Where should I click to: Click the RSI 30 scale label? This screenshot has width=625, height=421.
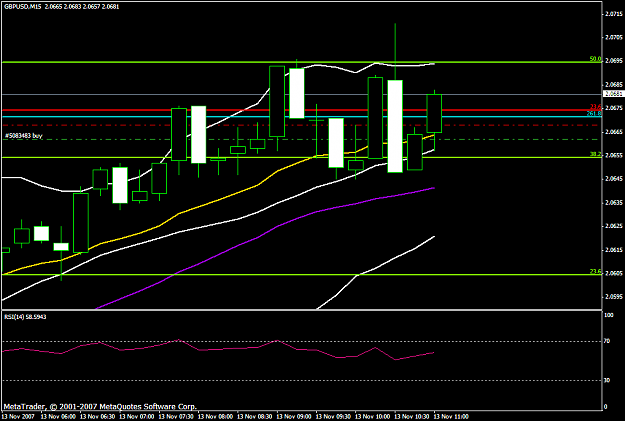point(607,380)
